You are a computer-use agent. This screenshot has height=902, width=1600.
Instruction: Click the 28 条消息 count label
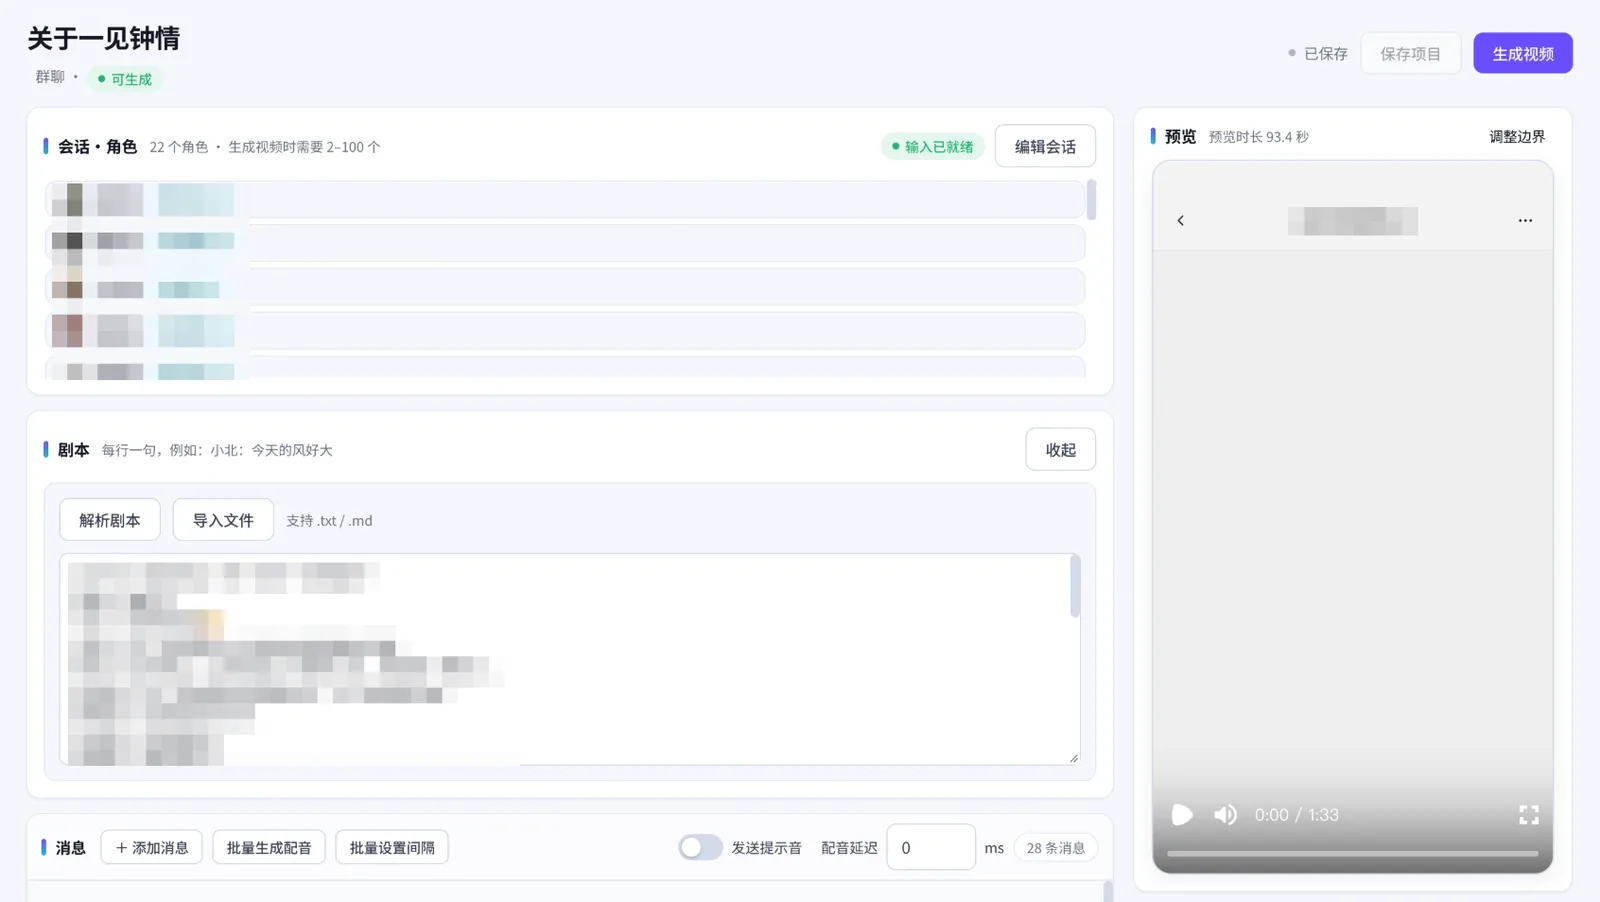tap(1056, 847)
